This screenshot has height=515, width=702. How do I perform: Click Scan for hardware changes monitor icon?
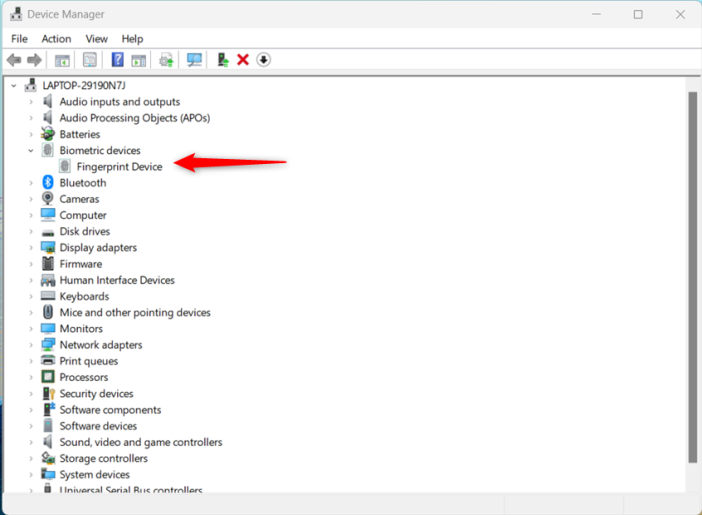194,60
